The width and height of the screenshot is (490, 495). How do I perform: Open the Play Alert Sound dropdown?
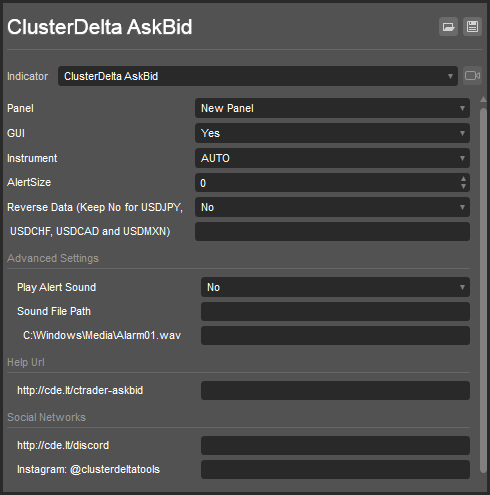pyautogui.click(x=335, y=287)
